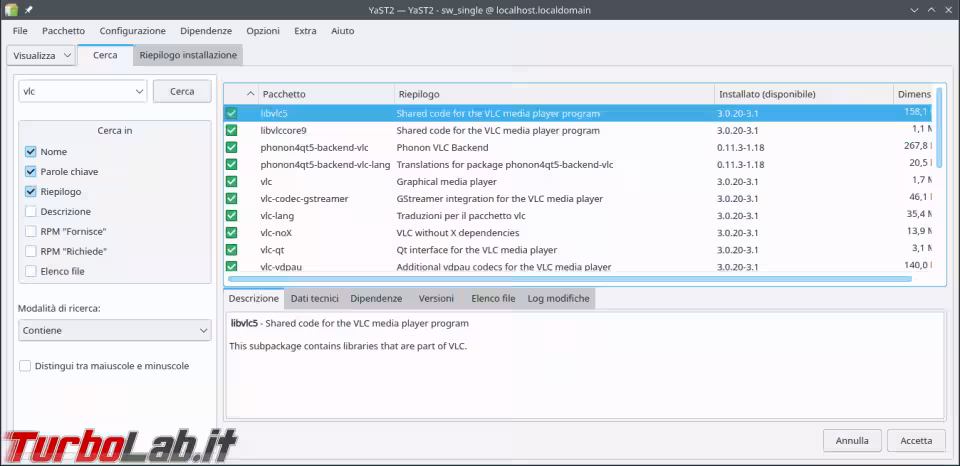960x466 pixels.
Task: Click the installed status icon for libvlc5
Action: click(x=232, y=114)
